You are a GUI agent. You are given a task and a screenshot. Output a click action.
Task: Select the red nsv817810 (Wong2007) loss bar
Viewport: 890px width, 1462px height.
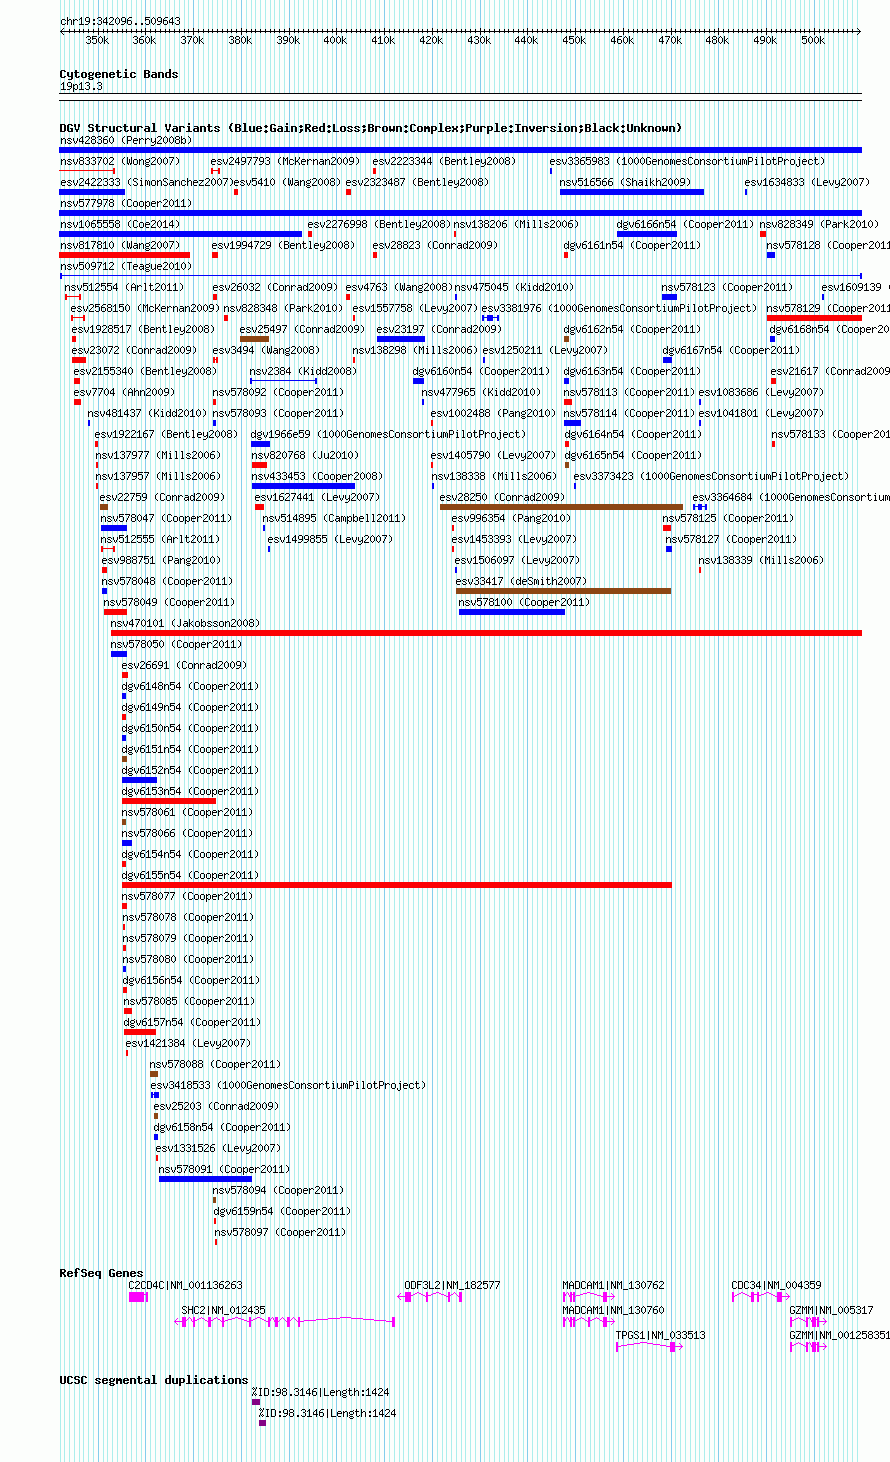pos(125,255)
